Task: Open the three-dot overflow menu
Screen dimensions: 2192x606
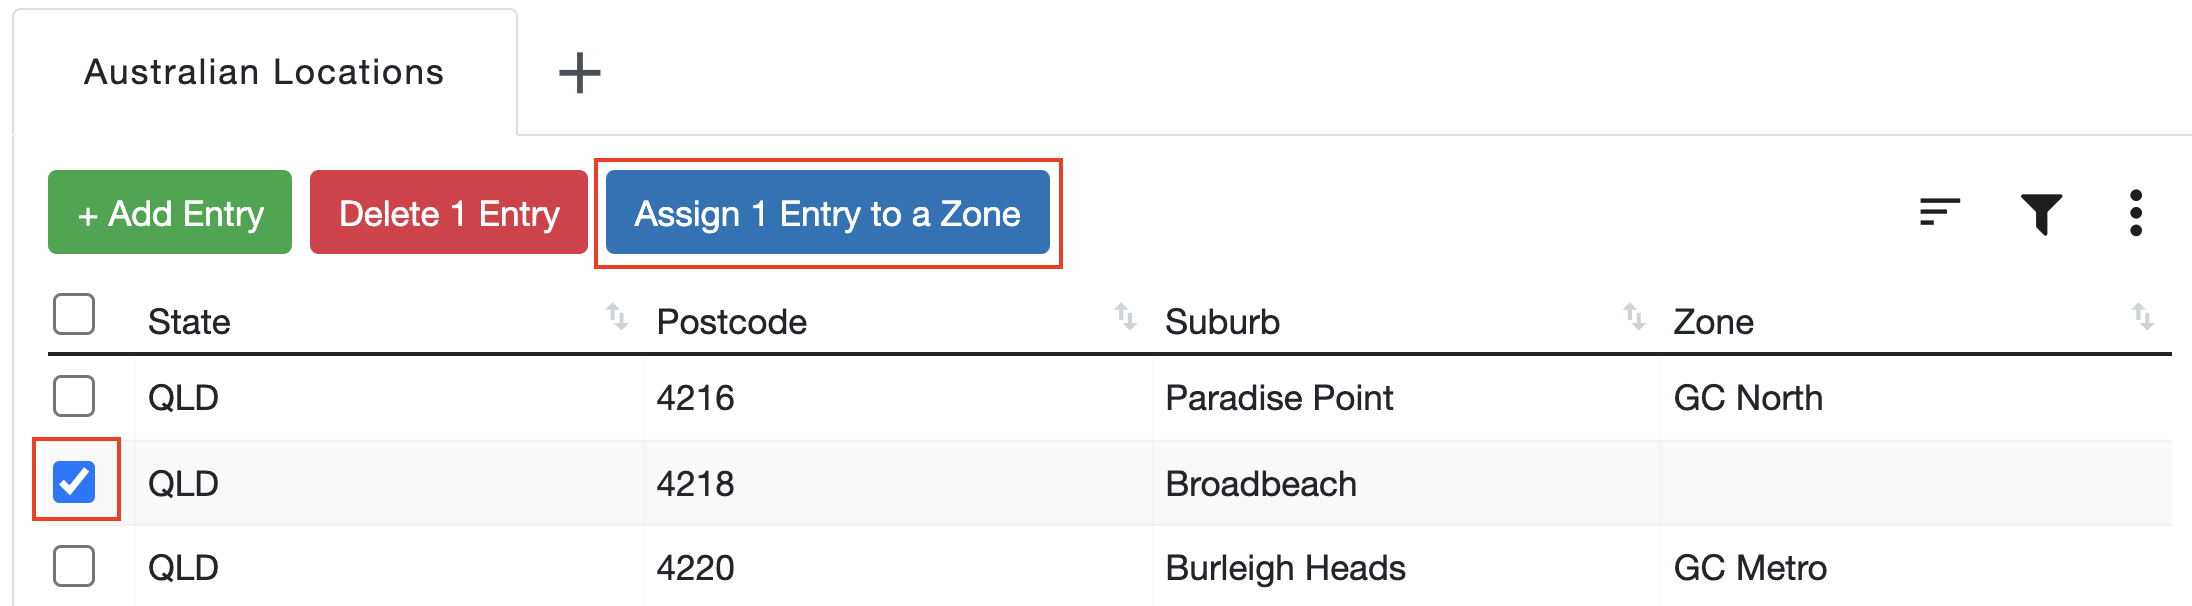Action: (x=2136, y=212)
